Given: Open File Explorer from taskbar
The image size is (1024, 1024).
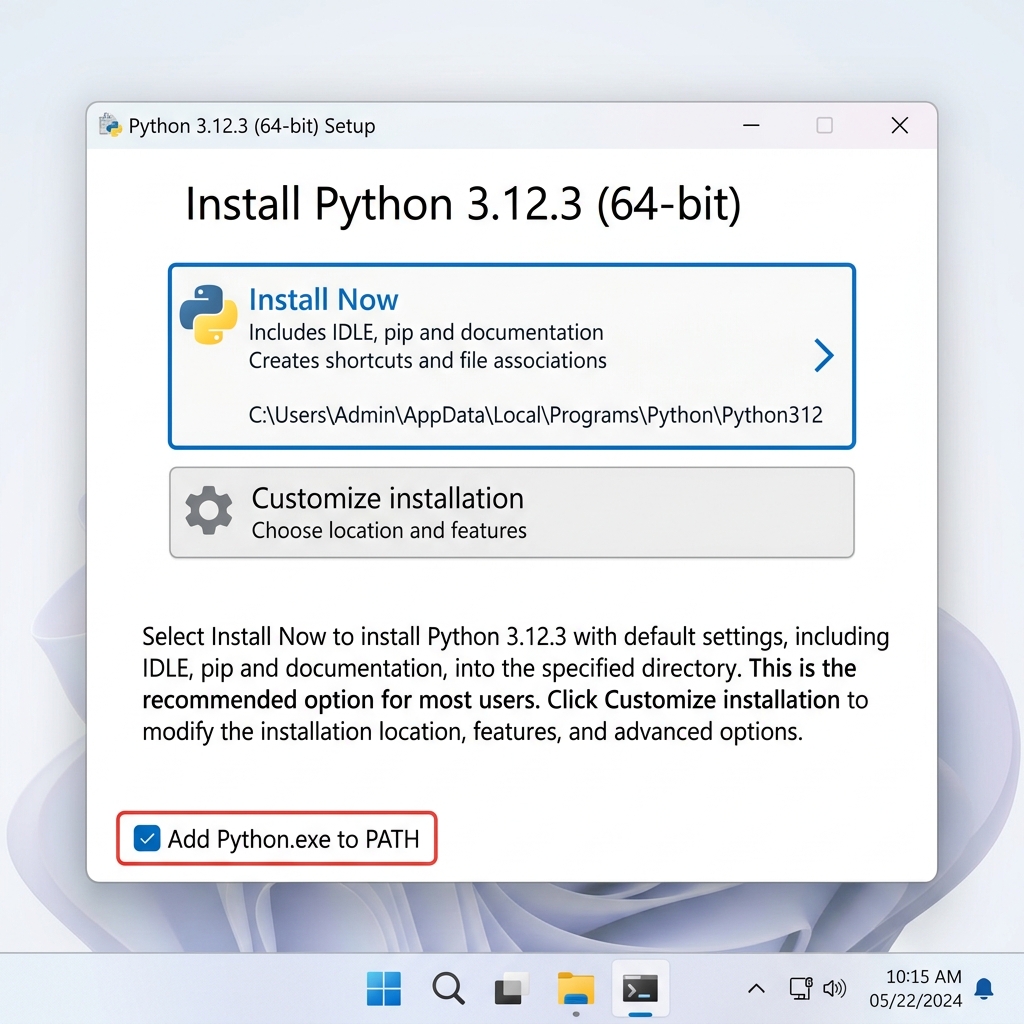Looking at the screenshot, I should 575,988.
